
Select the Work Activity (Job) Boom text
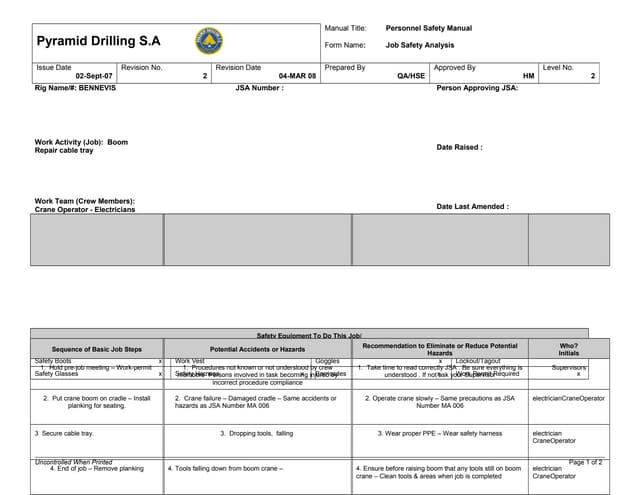[x=81, y=142]
